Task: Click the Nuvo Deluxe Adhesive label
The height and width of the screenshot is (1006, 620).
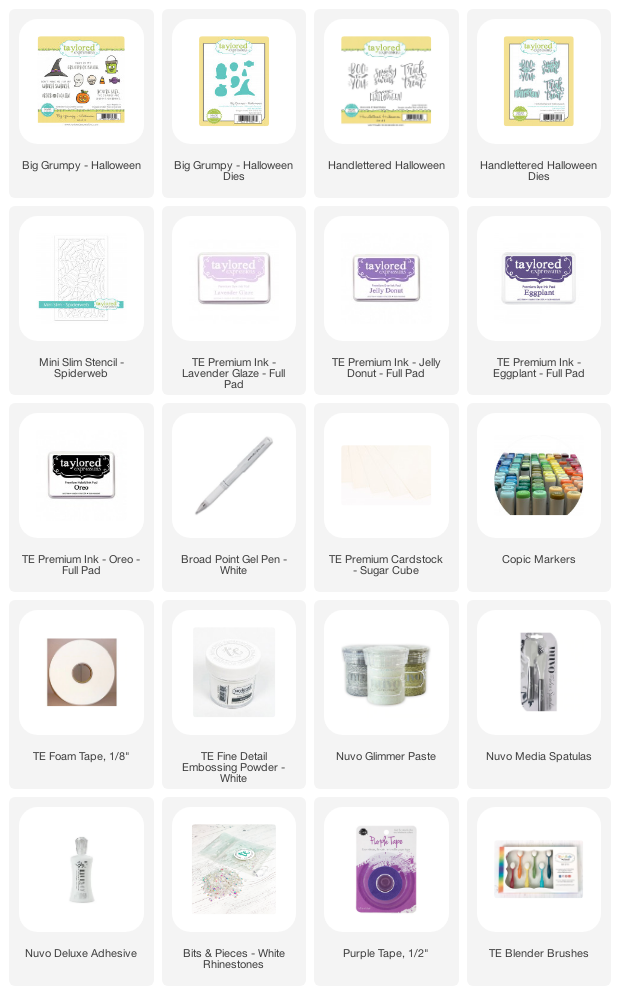Action: [x=81, y=953]
